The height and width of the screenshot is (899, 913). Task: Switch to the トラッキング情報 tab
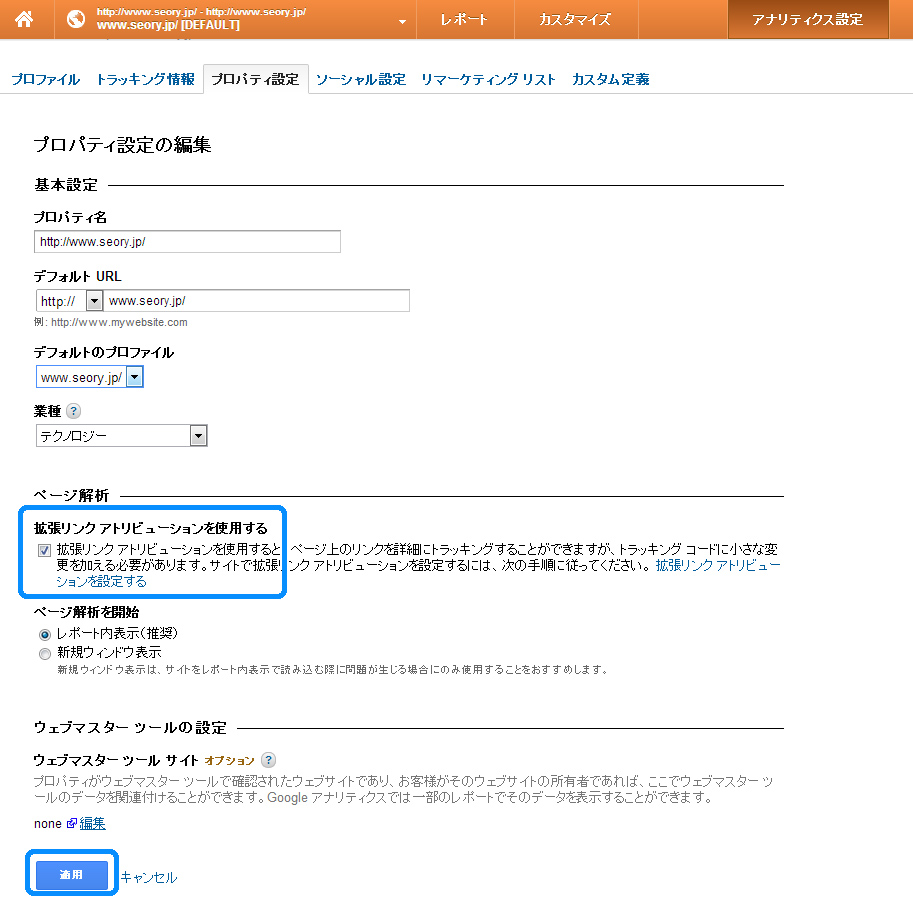[145, 80]
